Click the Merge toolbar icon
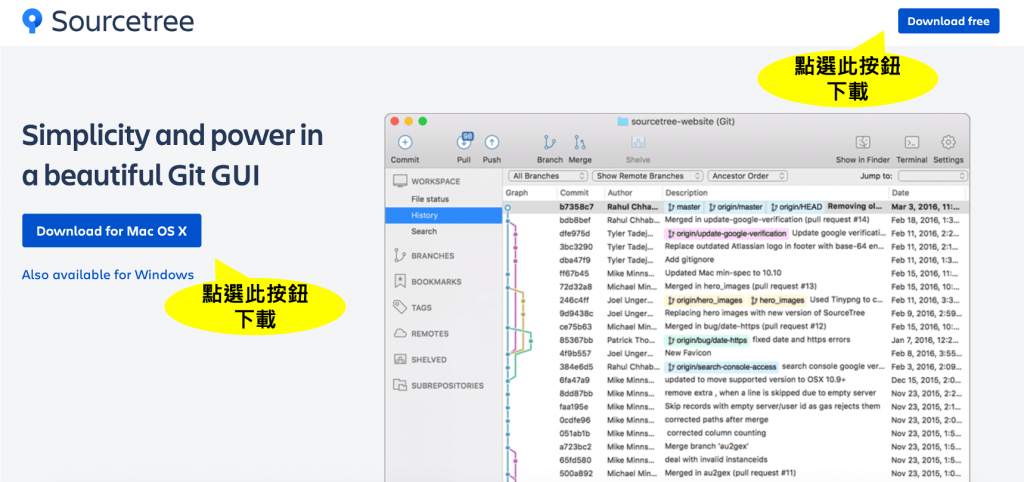 point(580,142)
